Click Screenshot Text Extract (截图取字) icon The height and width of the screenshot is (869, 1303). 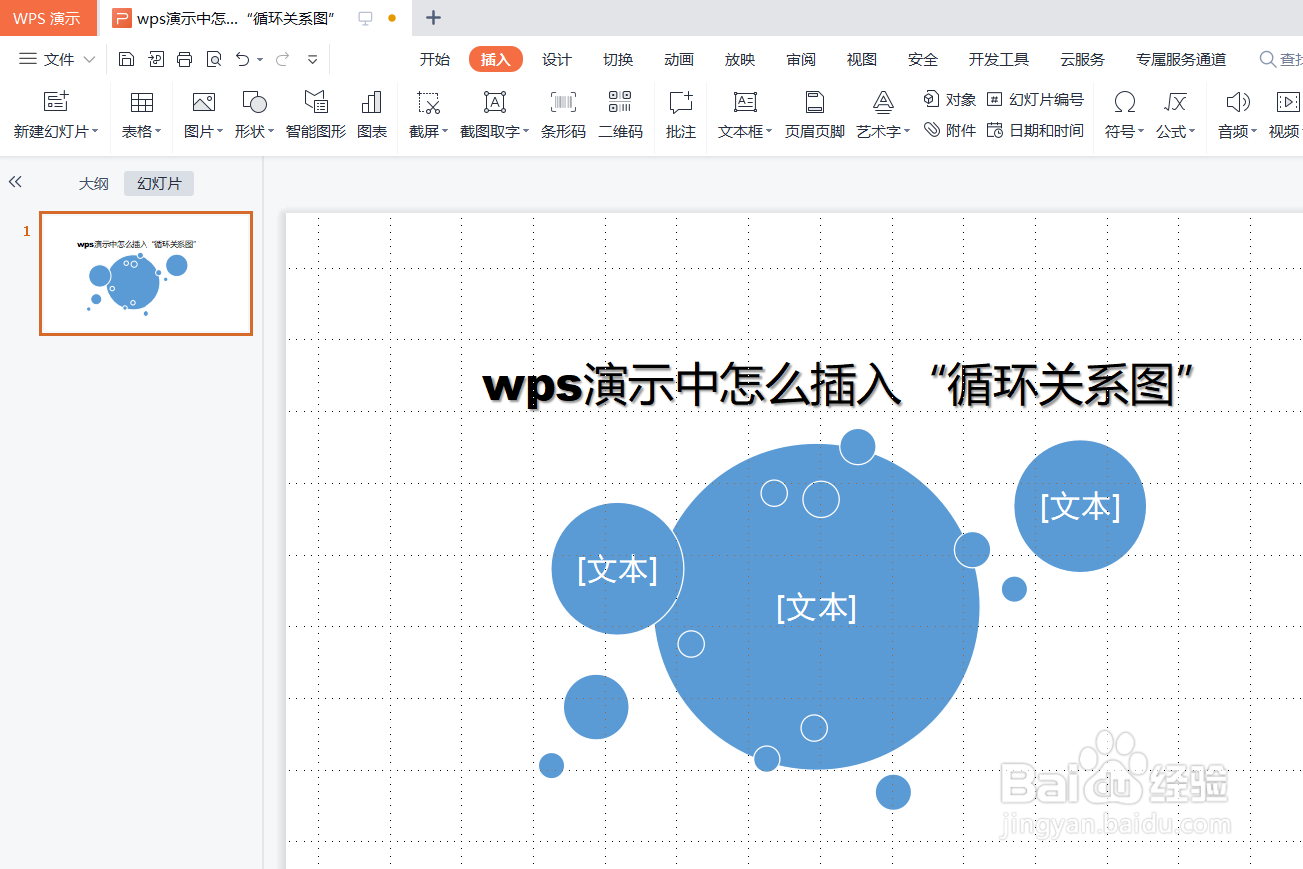pos(494,101)
